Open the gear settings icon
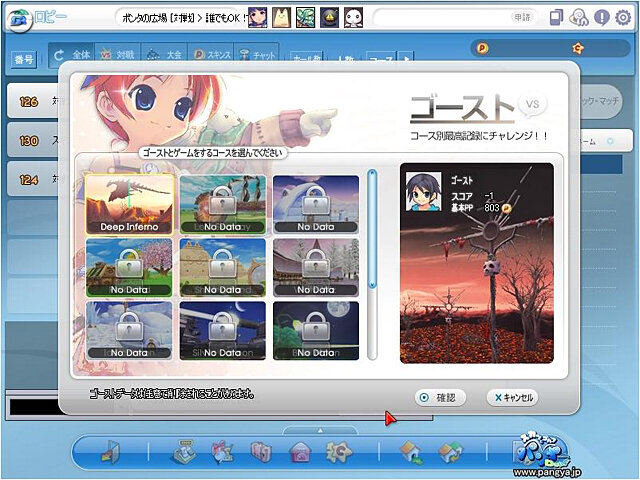The height and width of the screenshot is (480, 640). pos(623,18)
